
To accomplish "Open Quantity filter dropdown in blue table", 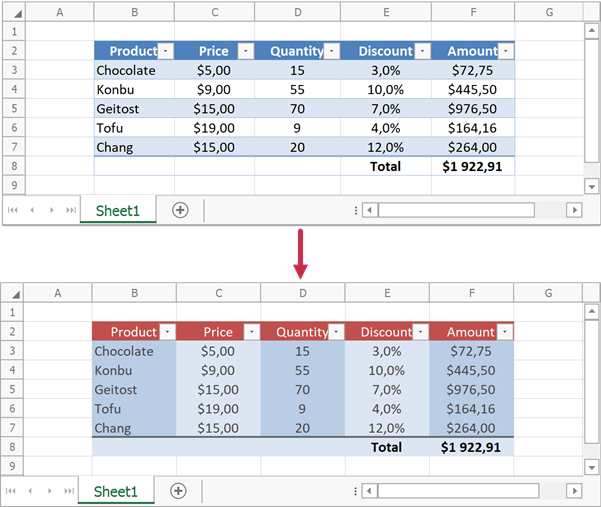I will [332, 51].
